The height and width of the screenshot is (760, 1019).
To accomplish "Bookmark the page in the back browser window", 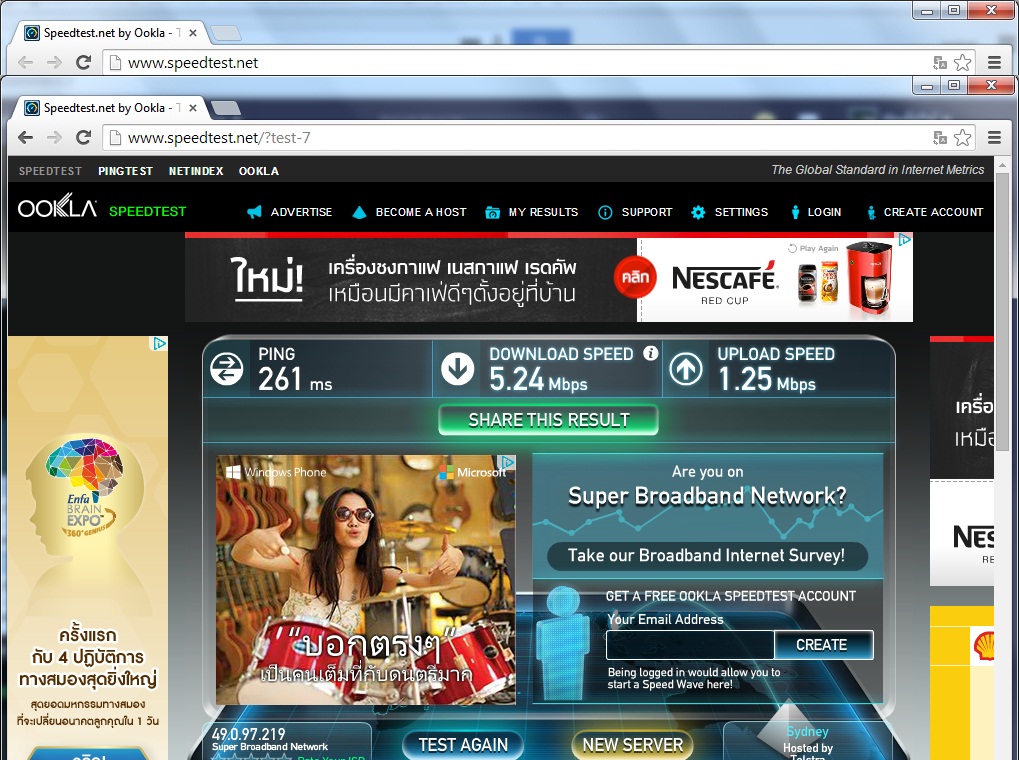I will coord(962,62).
